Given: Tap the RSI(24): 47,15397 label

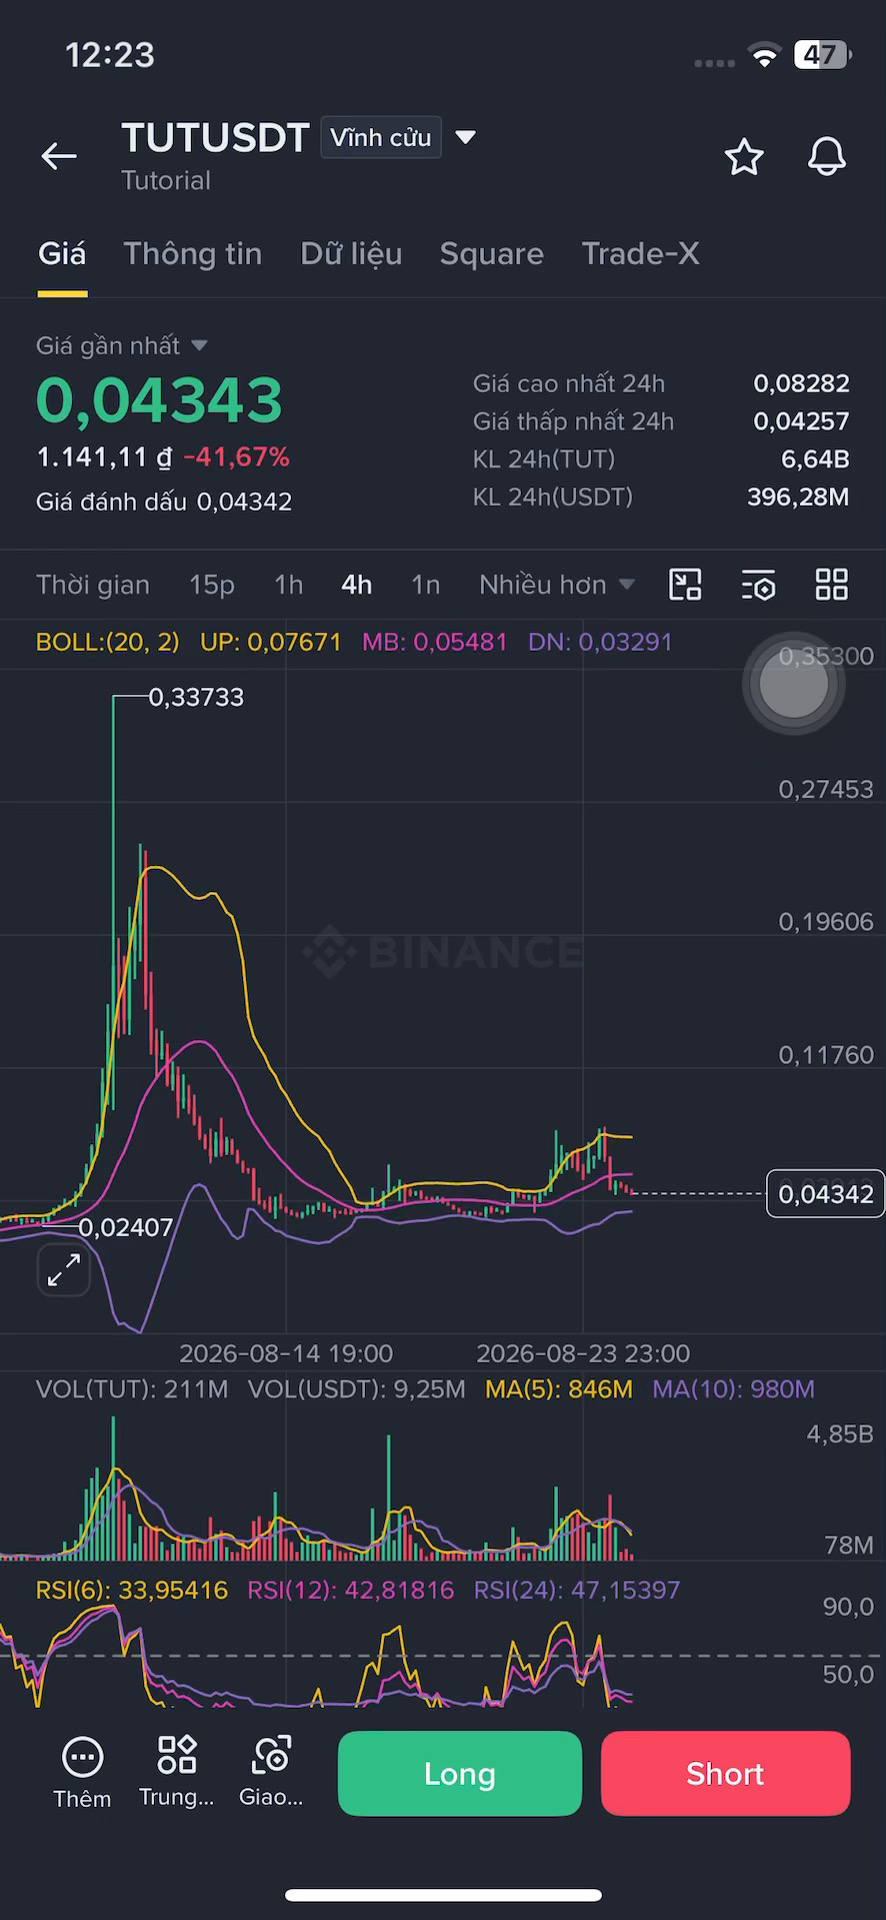Looking at the screenshot, I should [x=577, y=1591].
